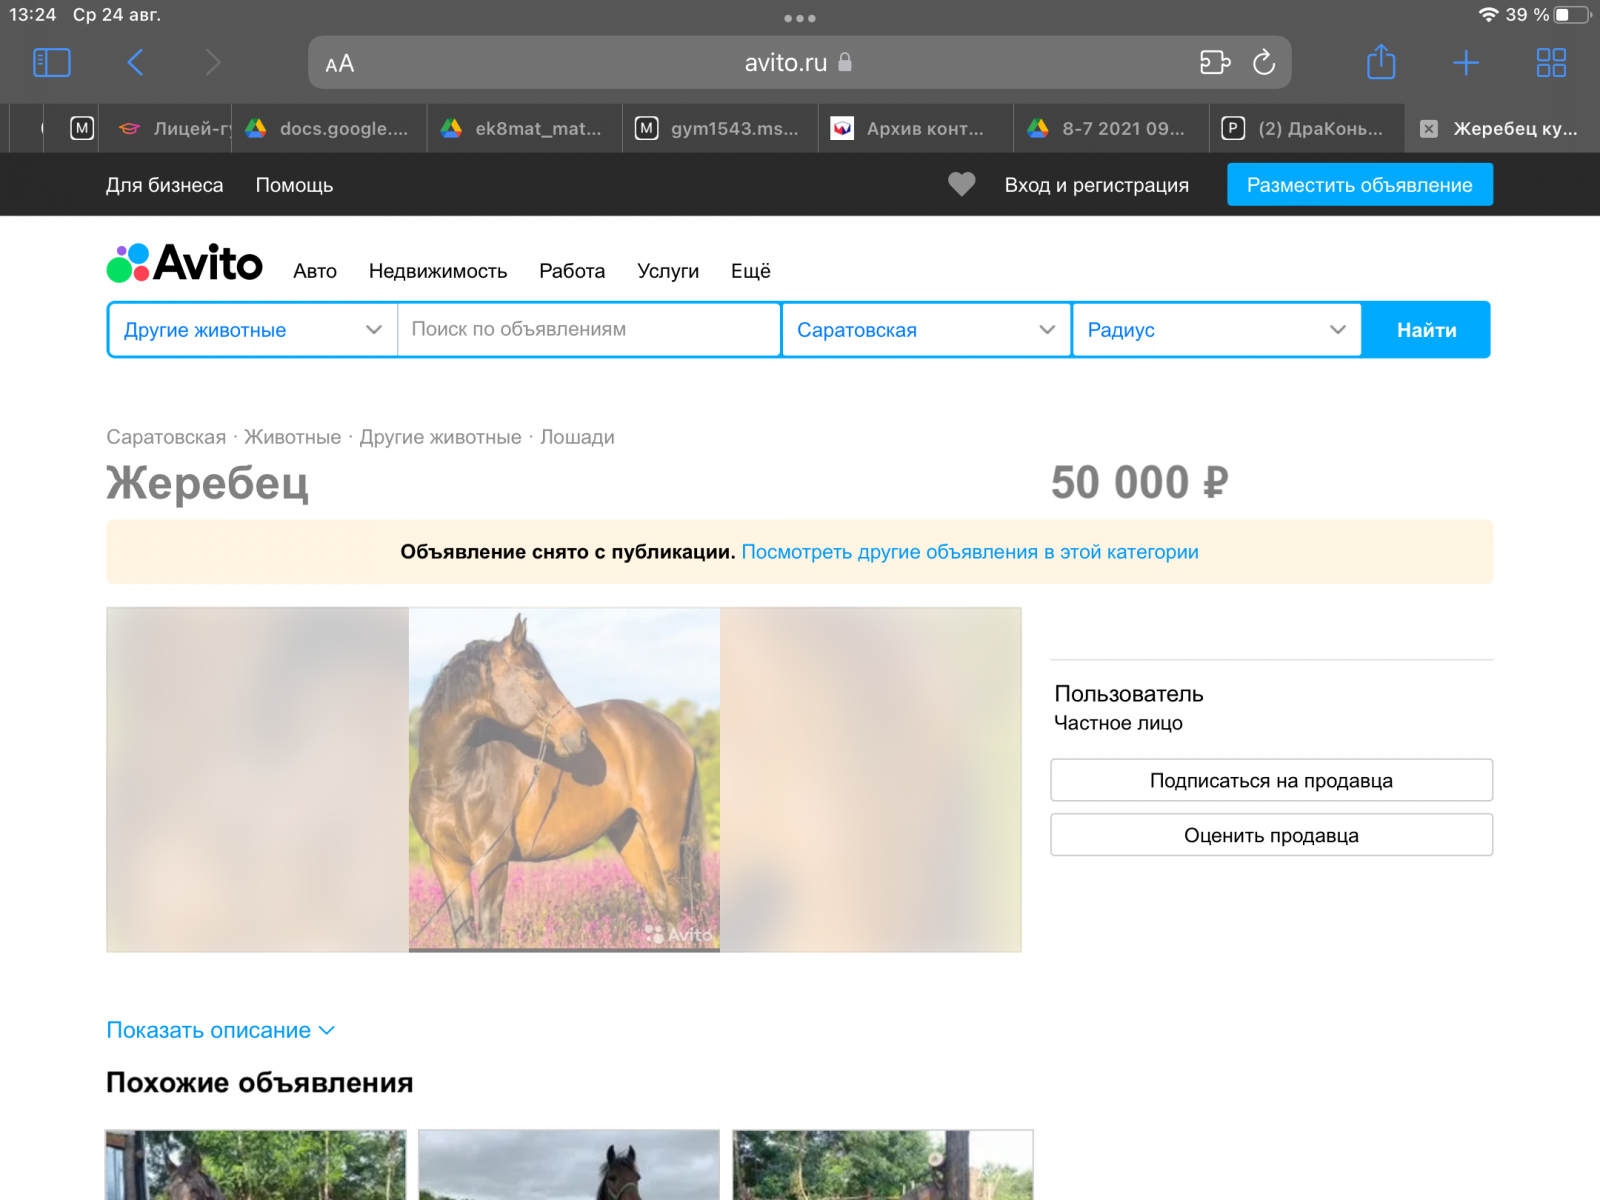Go back to the previous page
Screen dimensions: 1600x1200
pyautogui.click(x=136, y=63)
